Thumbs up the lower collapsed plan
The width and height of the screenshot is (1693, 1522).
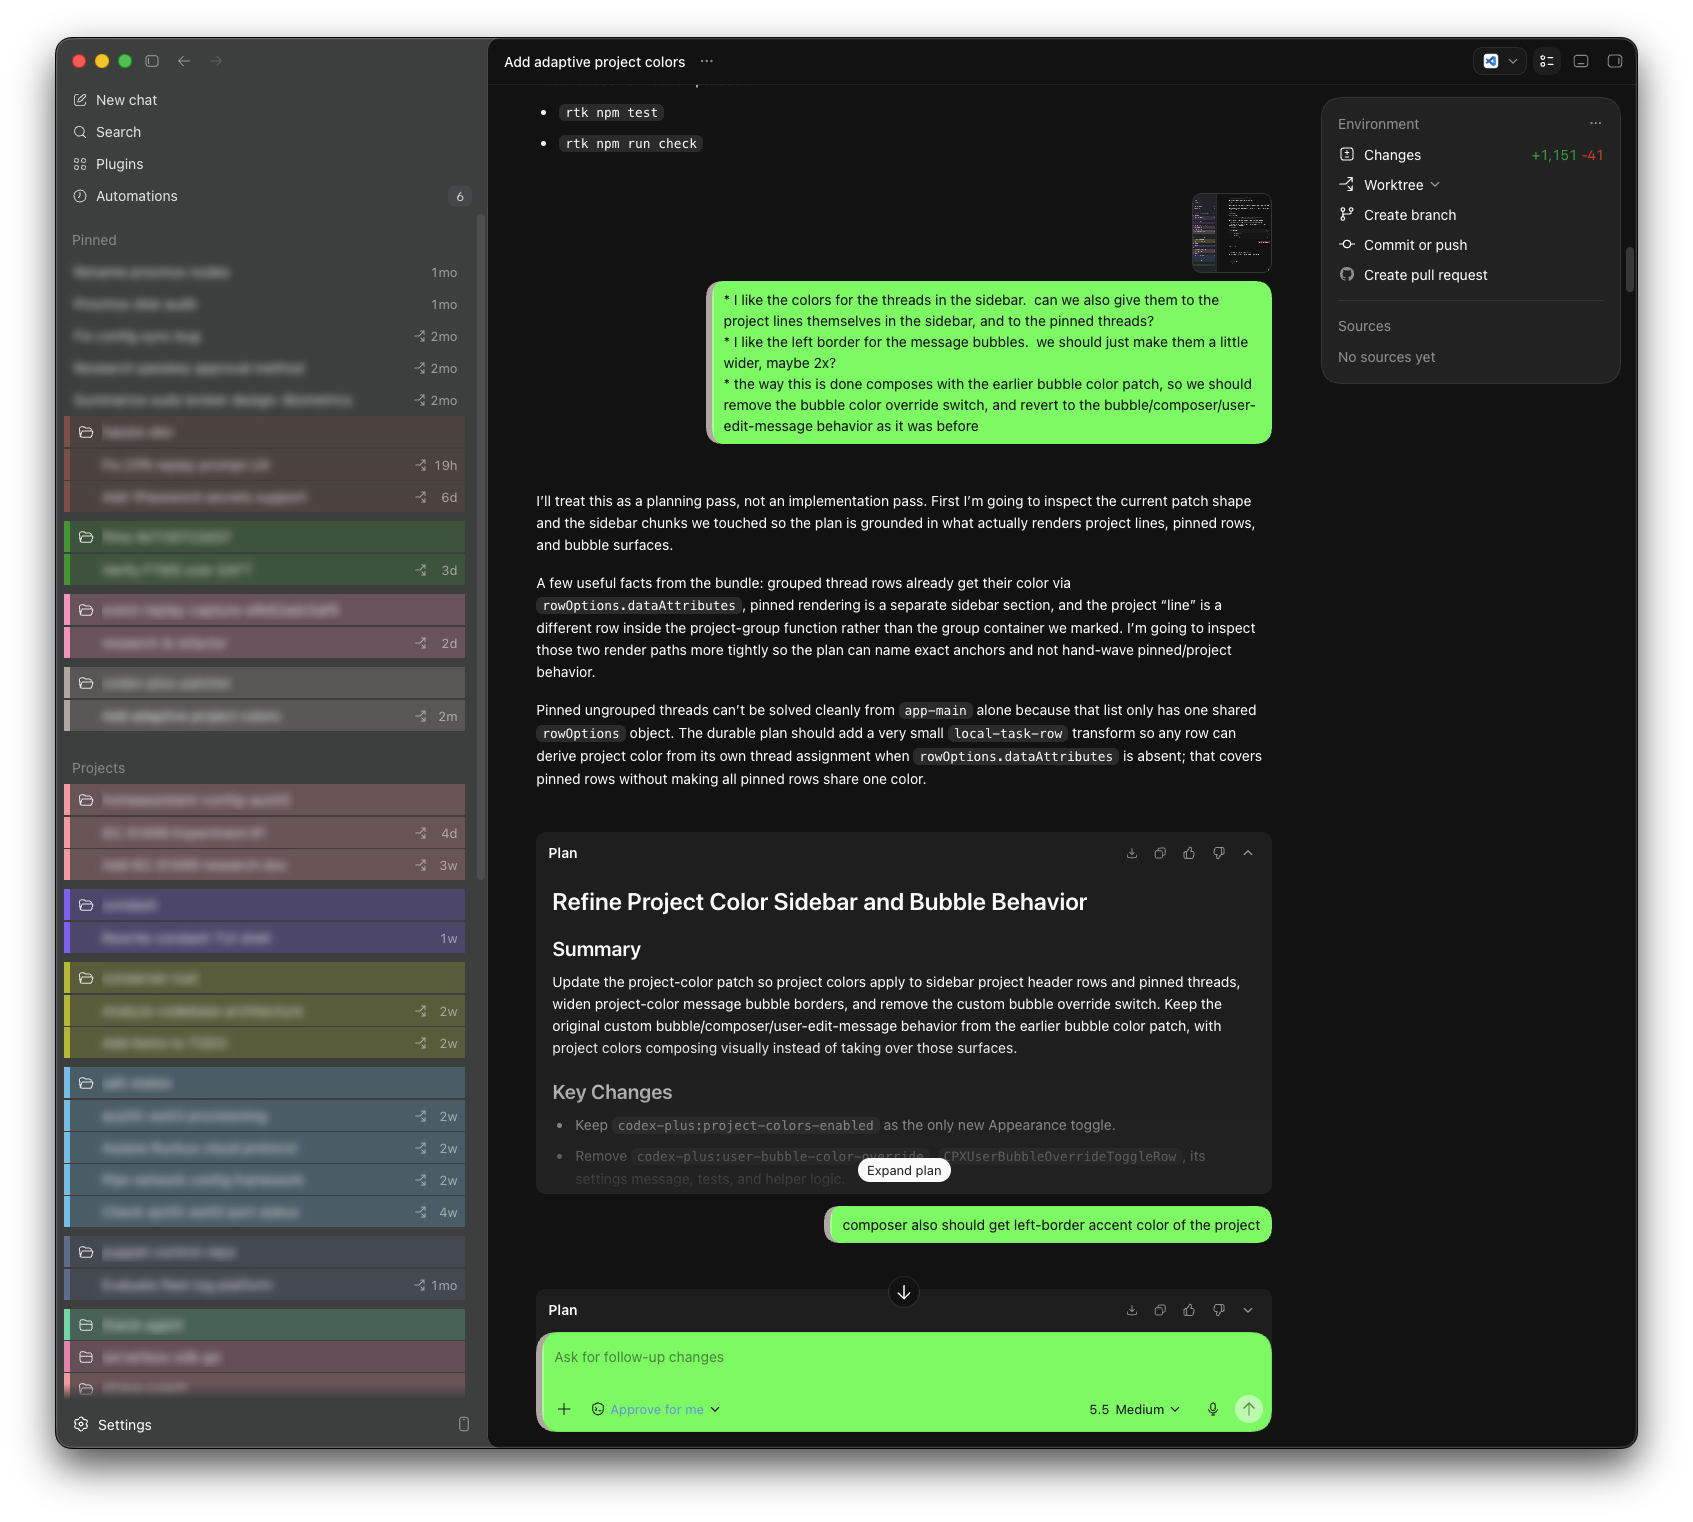point(1189,1310)
